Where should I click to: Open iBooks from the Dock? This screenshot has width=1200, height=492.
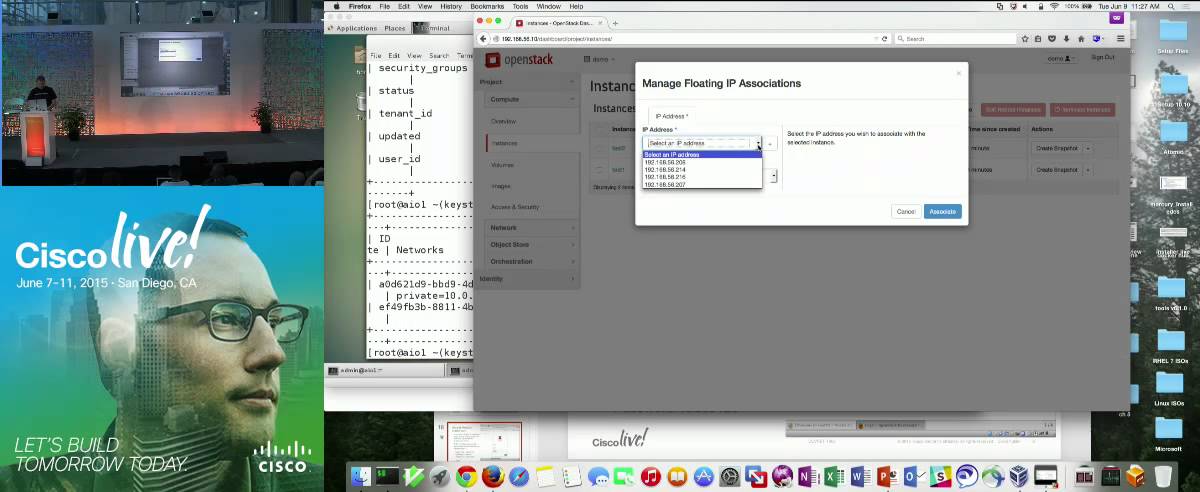(676, 476)
